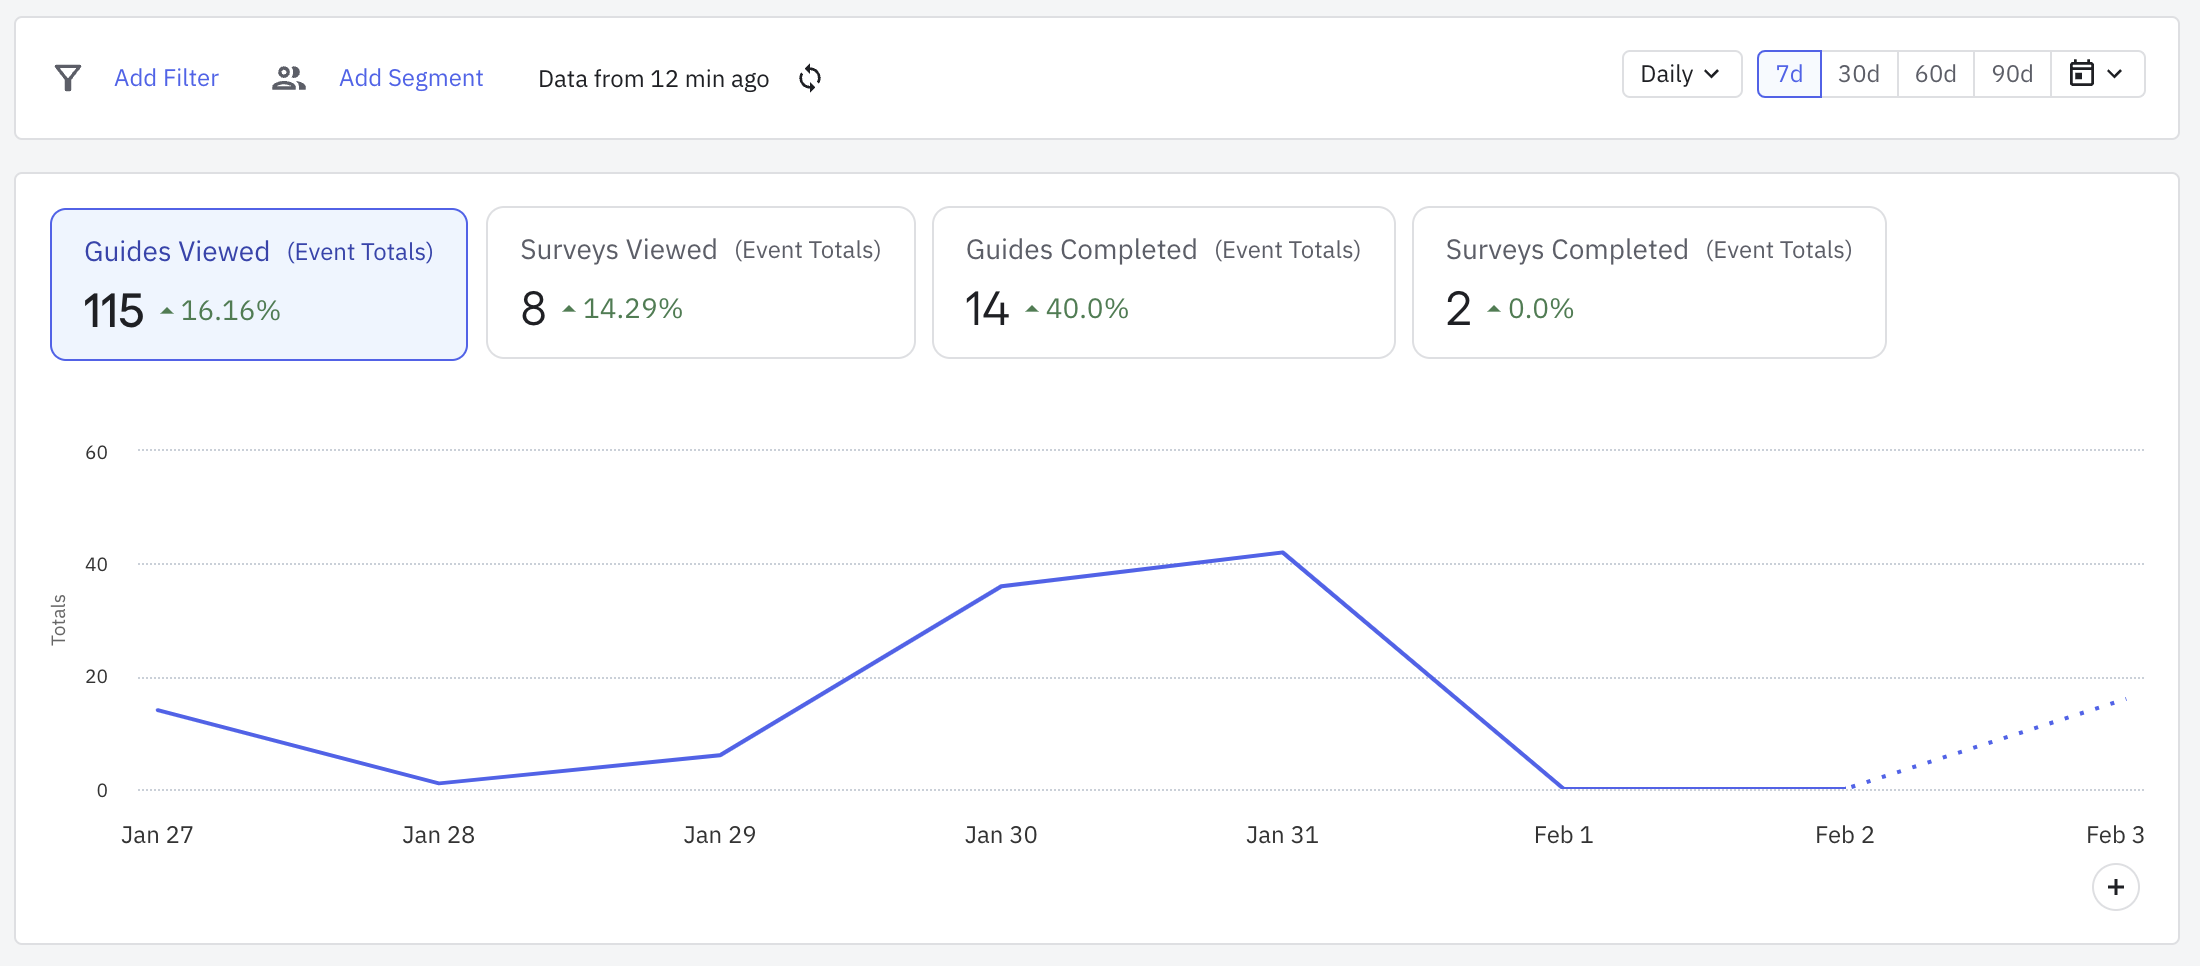2200x966 pixels.
Task: Select the 7d time range
Action: (x=1789, y=74)
